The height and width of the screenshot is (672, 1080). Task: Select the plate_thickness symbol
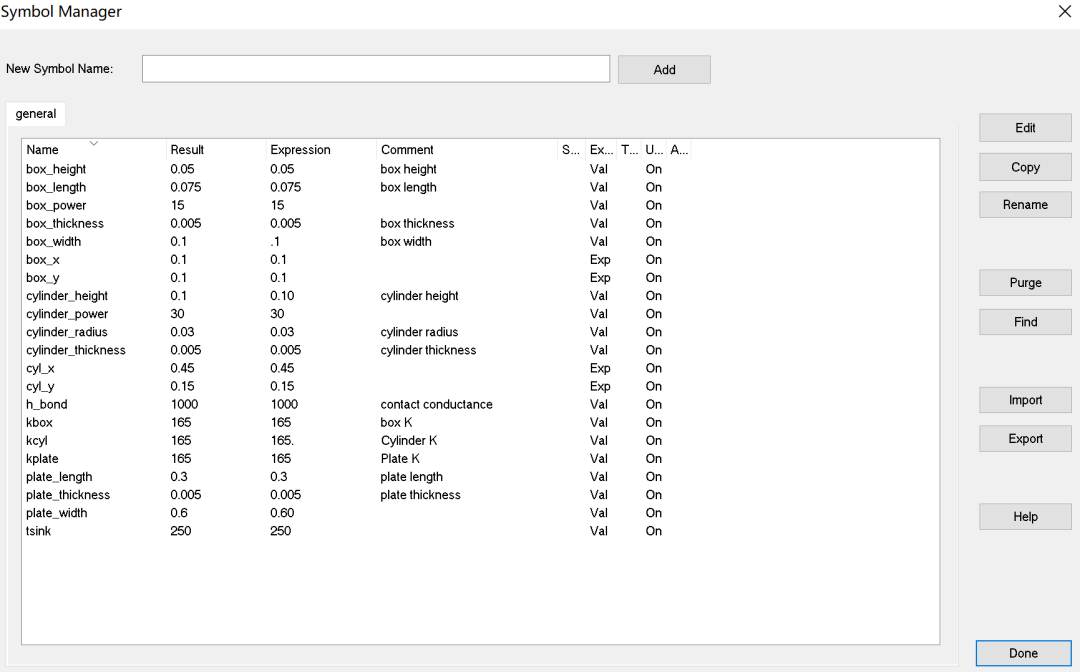pyautogui.click(x=68, y=495)
